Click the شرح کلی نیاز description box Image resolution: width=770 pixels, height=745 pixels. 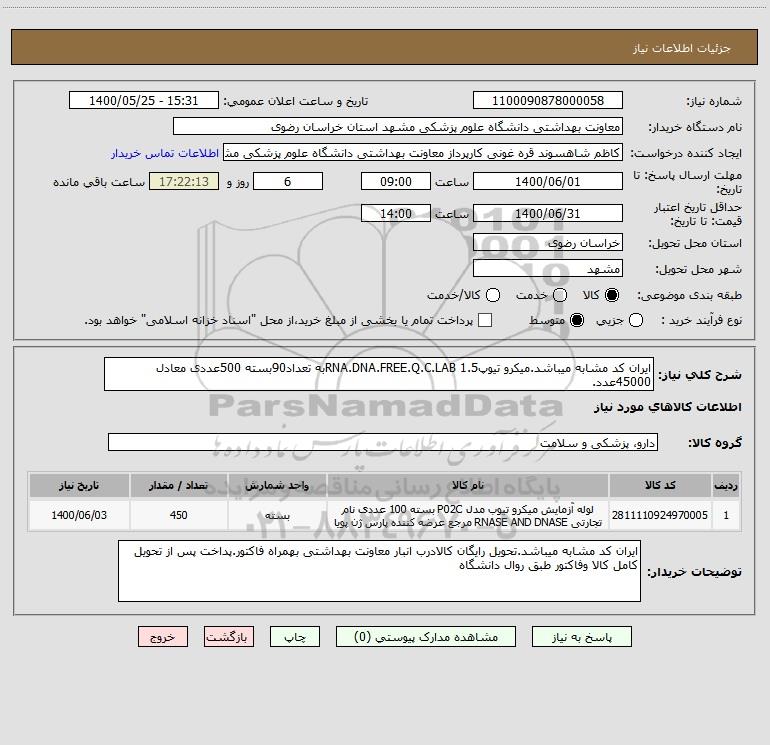click(379, 374)
